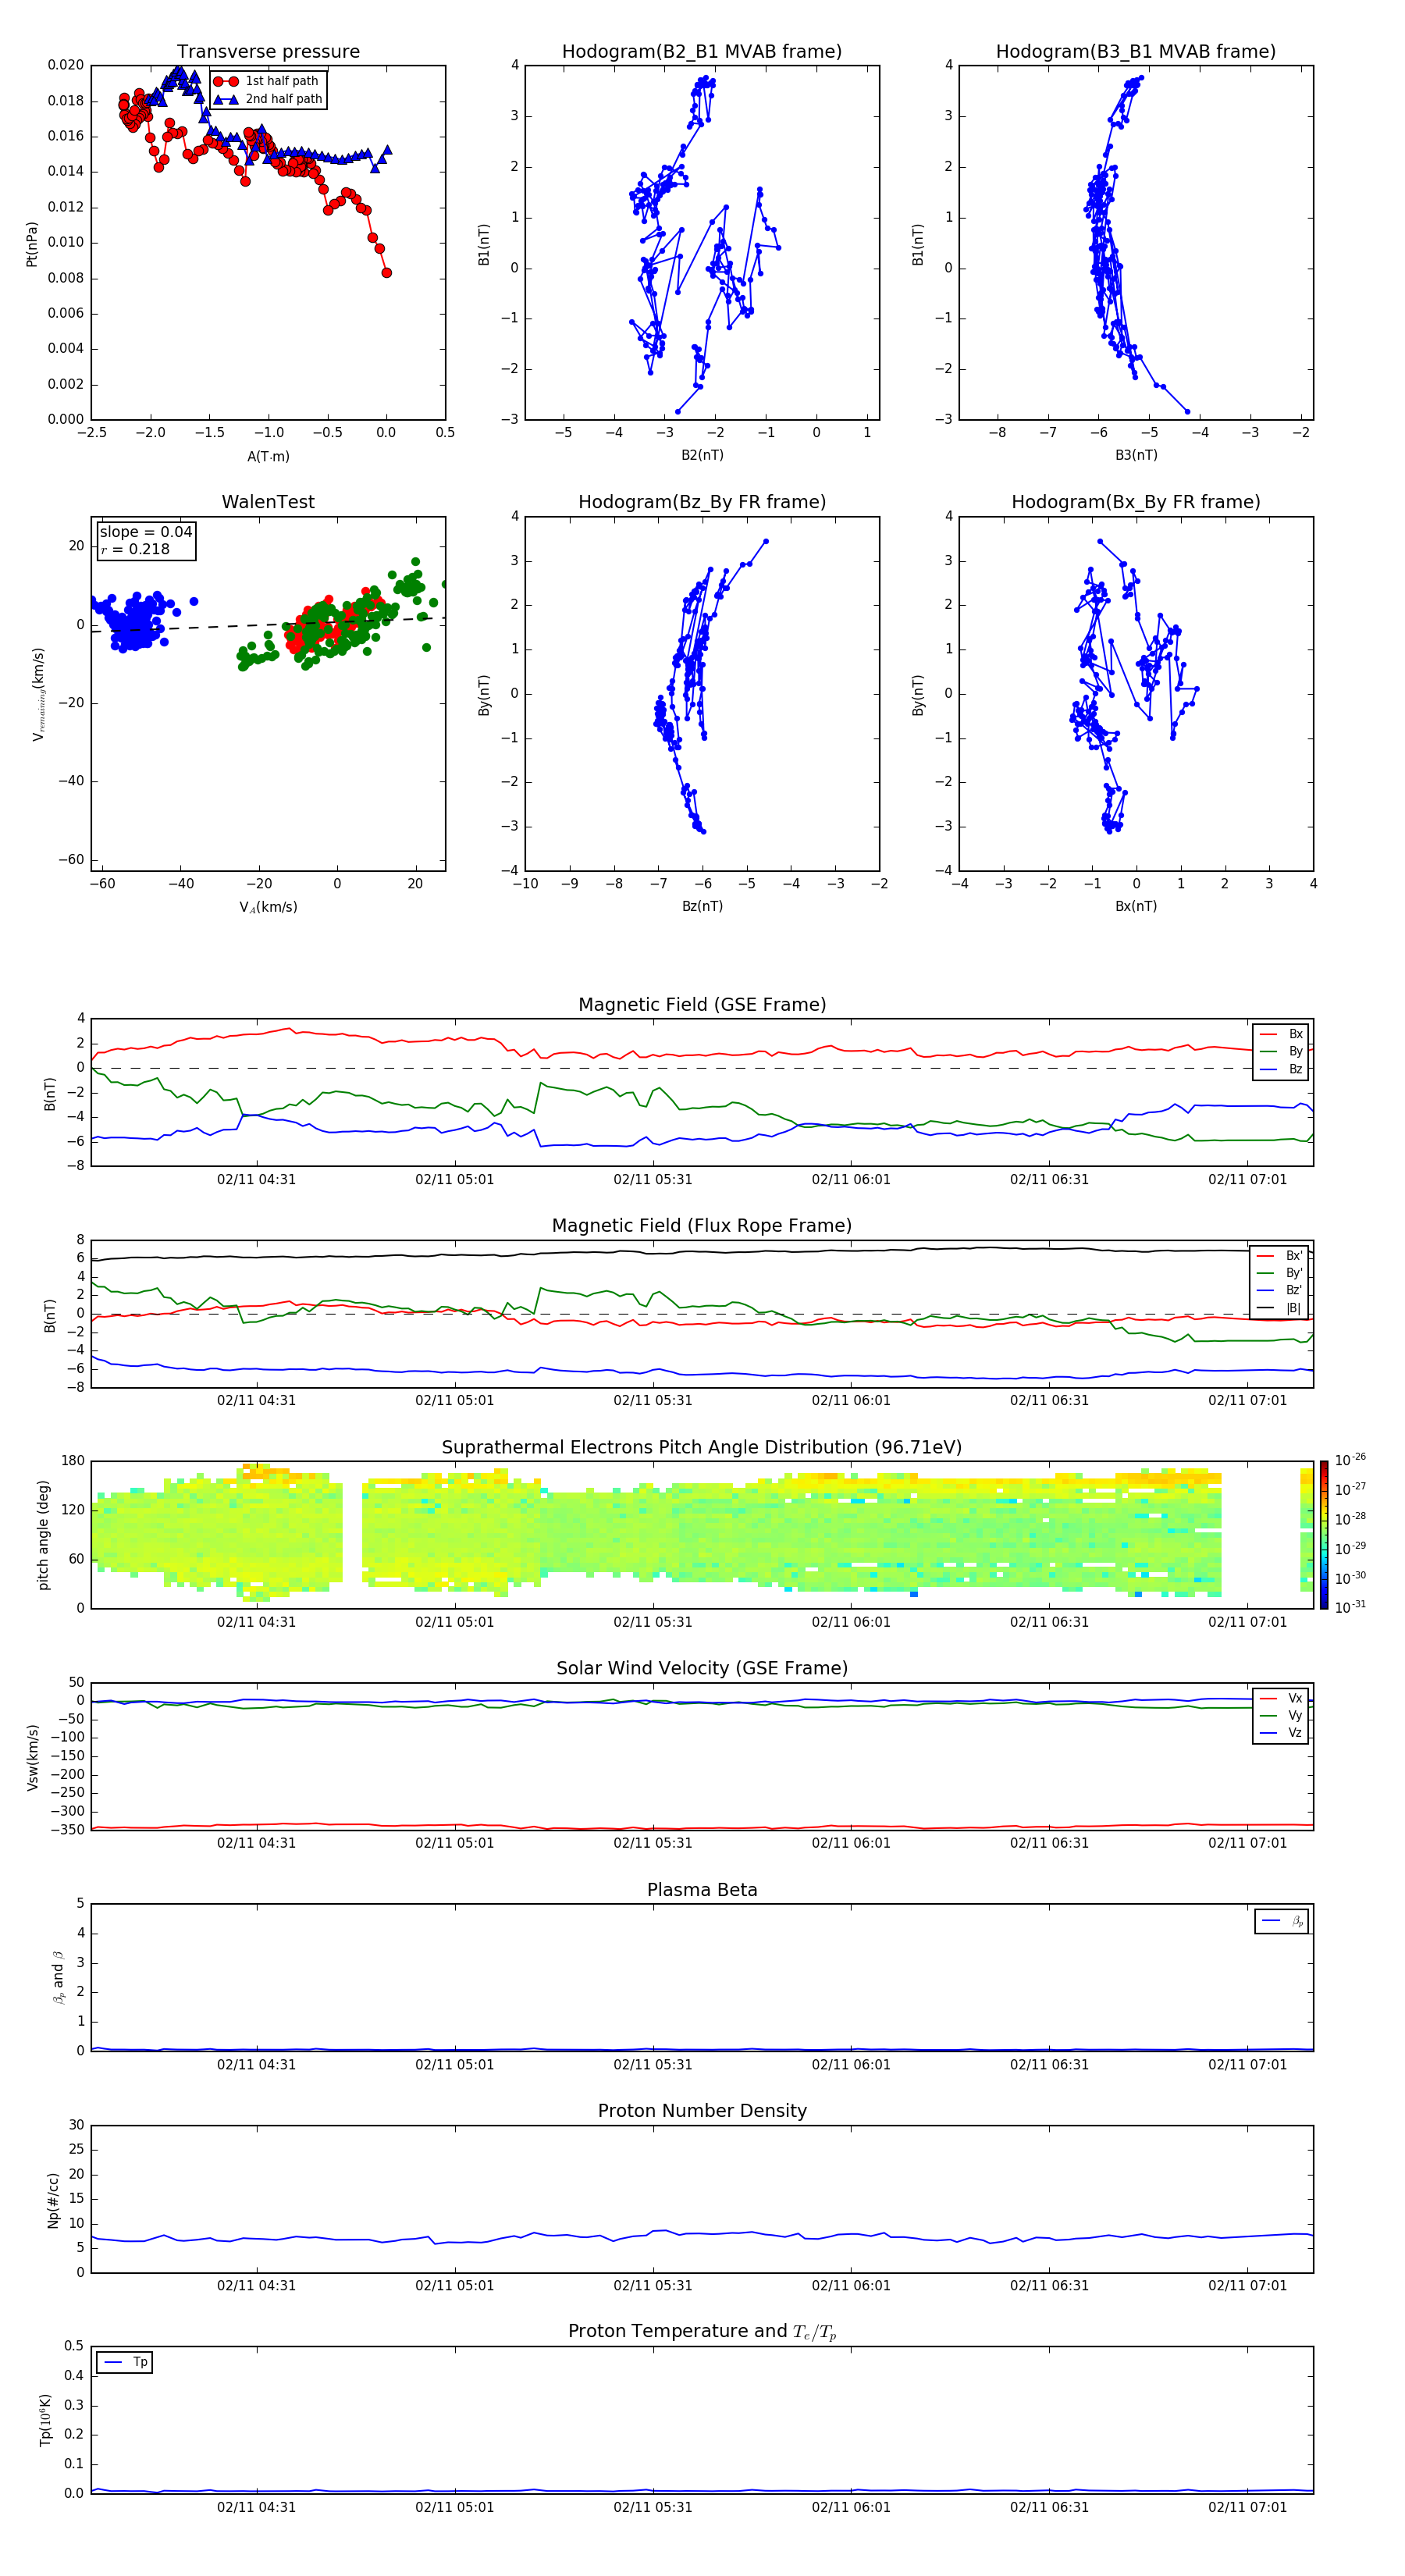Click the 'Vsw(km/s)' y-axis label
This screenshot has height=2576, width=1405.
pos(33,1757)
